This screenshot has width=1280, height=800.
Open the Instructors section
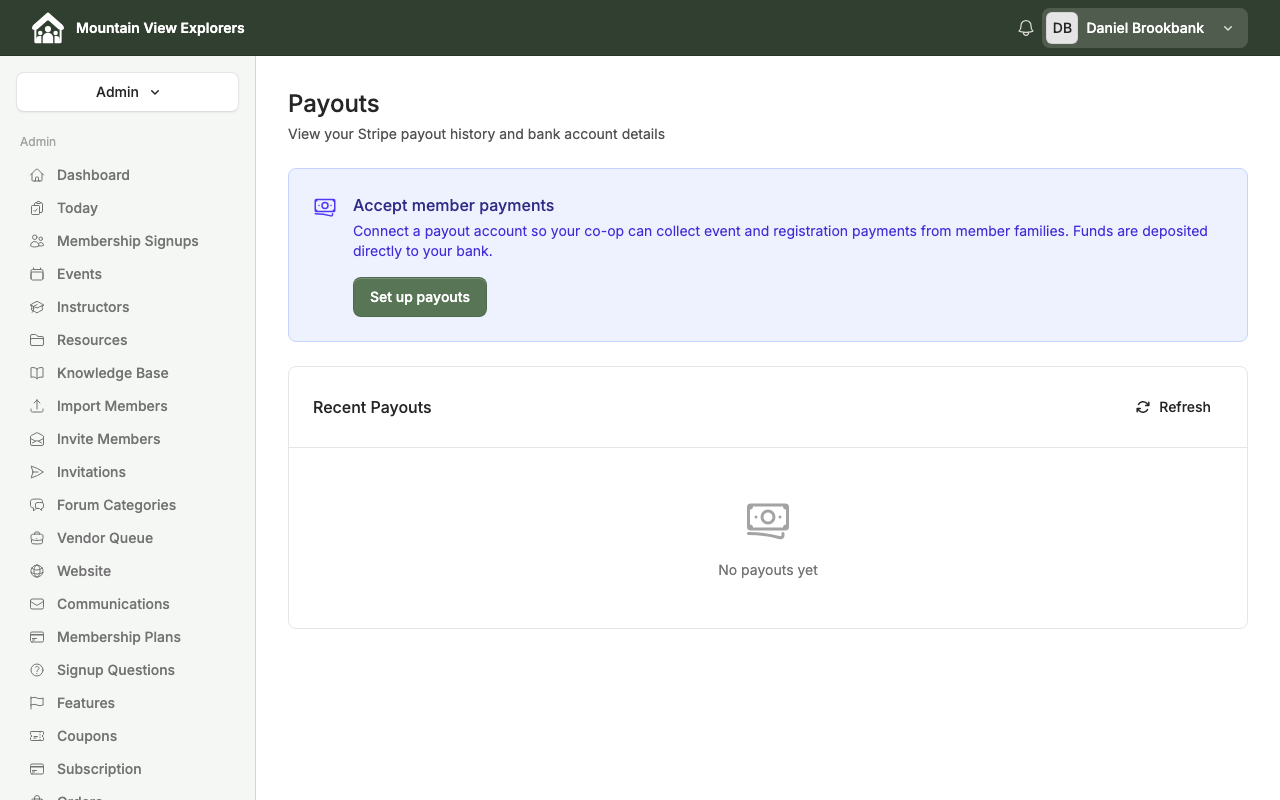[93, 307]
